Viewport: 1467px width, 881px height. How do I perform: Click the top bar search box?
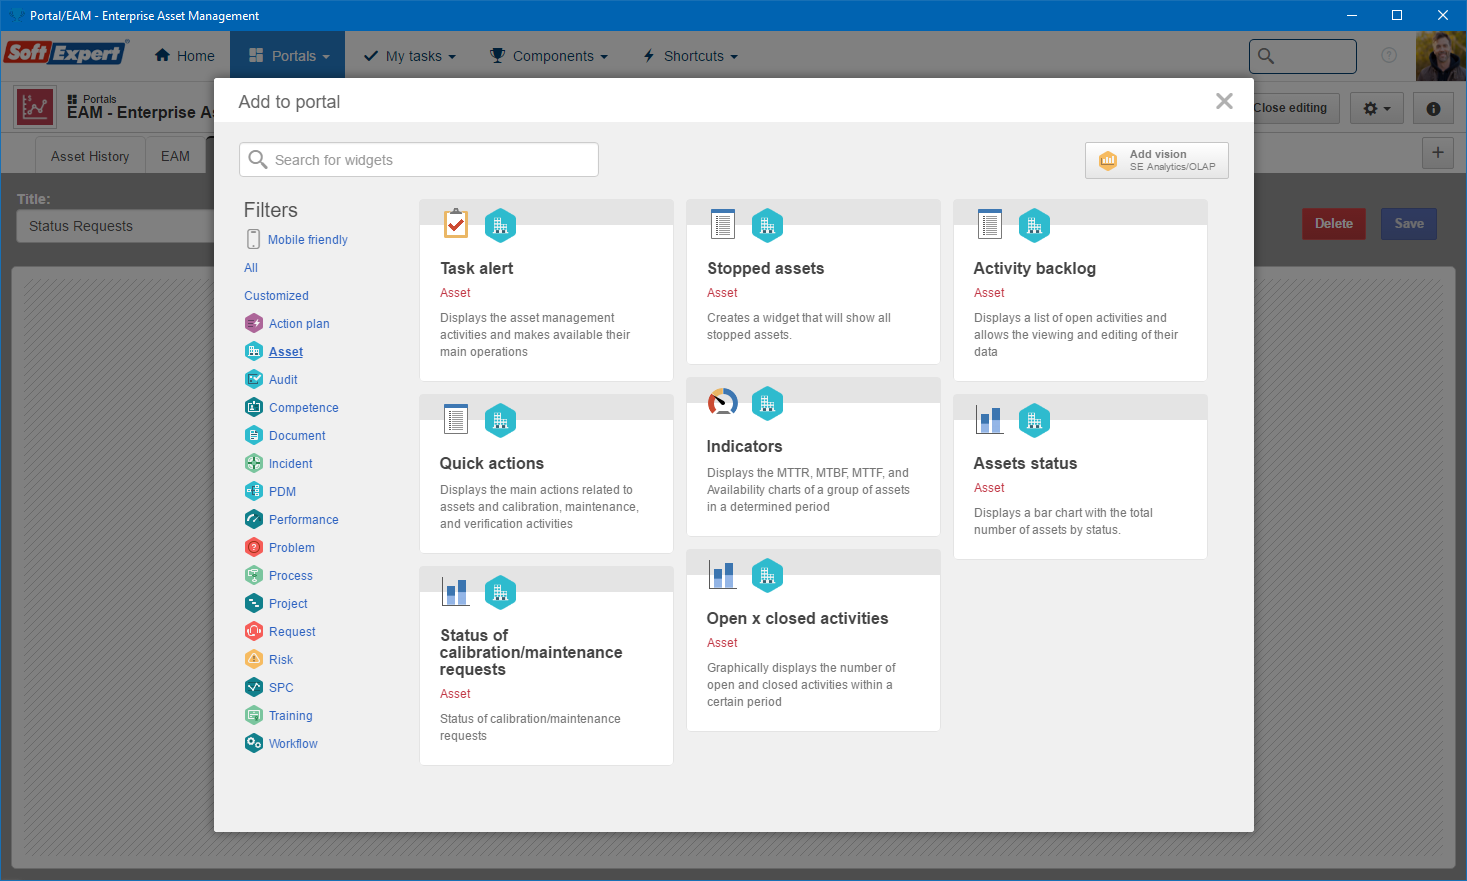coord(1303,56)
